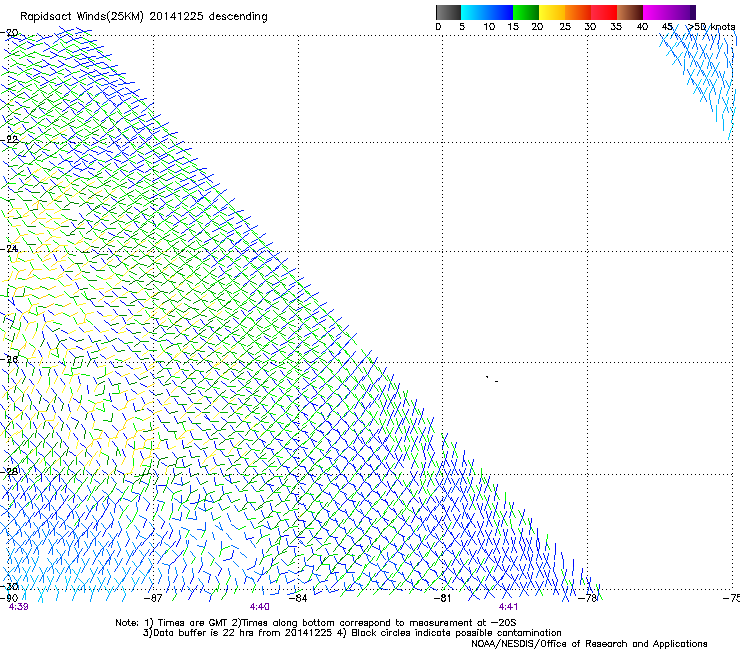This screenshot has width=740, height=650.
Task: Click the legend scale value '35'
Action: tap(616, 27)
